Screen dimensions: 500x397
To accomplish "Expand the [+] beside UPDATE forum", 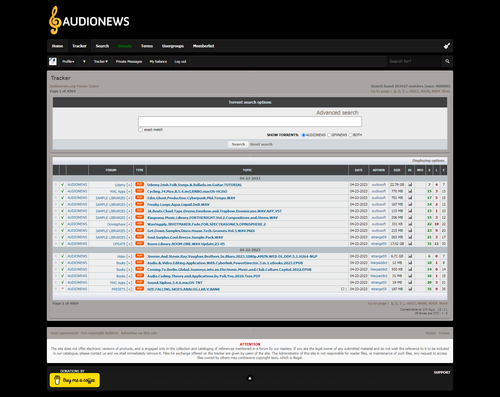I will point(129,244).
